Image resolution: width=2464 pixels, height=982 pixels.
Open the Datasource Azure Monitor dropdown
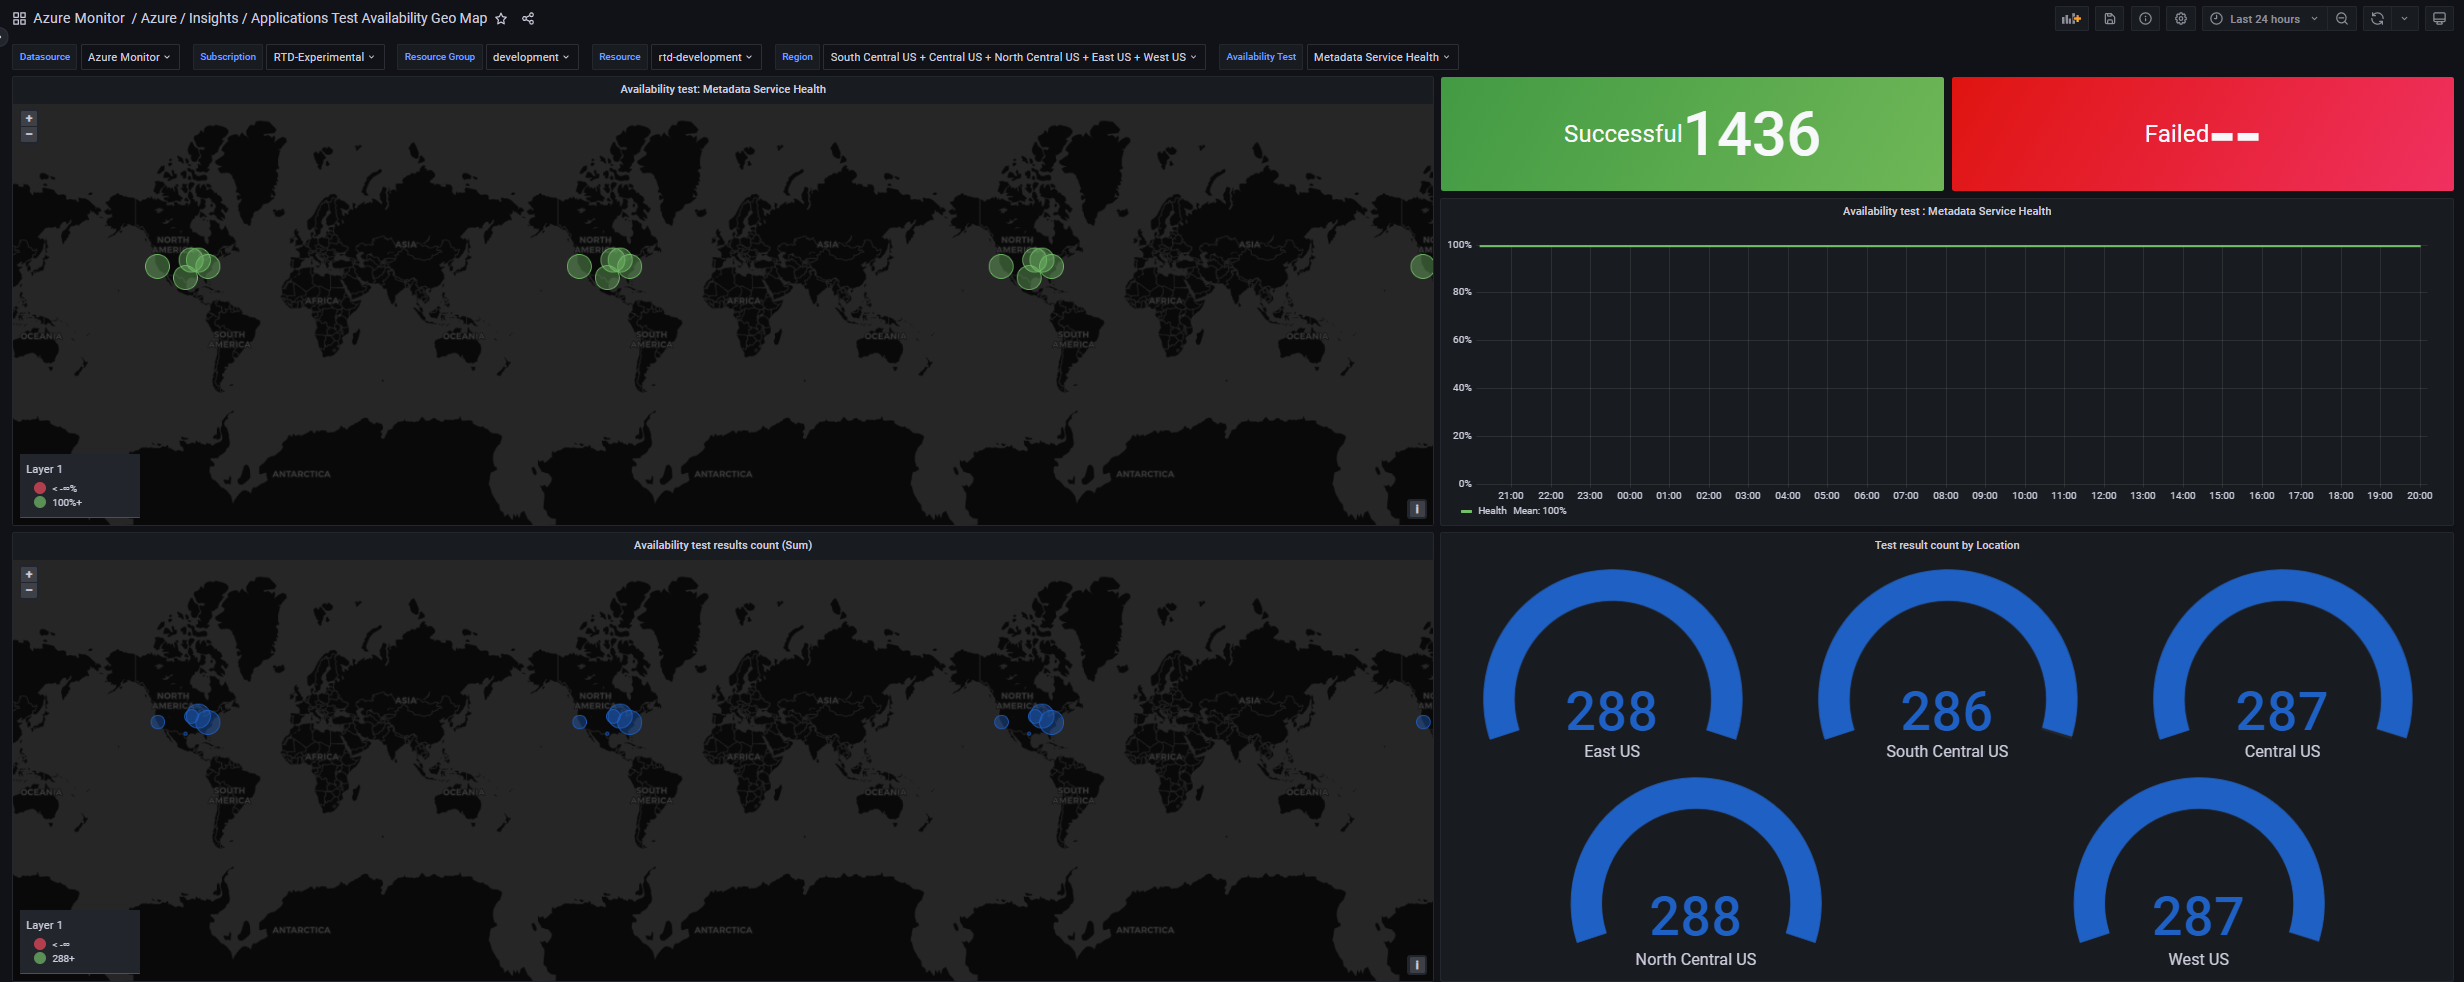130,57
